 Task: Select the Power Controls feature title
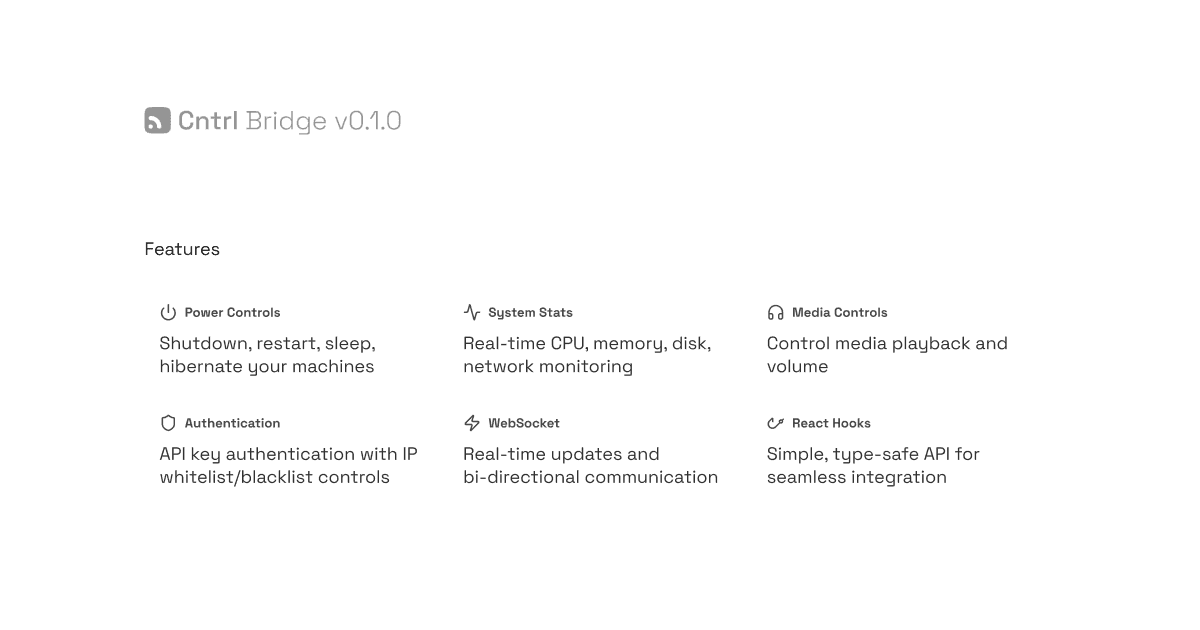tap(232, 313)
